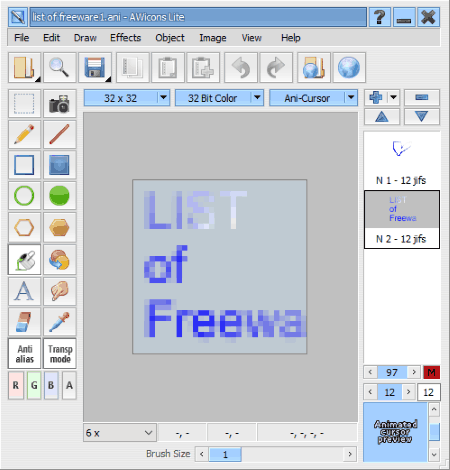Screen dimensions: 450x470
Task: Select the pencil drawing tool
Action: [x=24, y=134]
